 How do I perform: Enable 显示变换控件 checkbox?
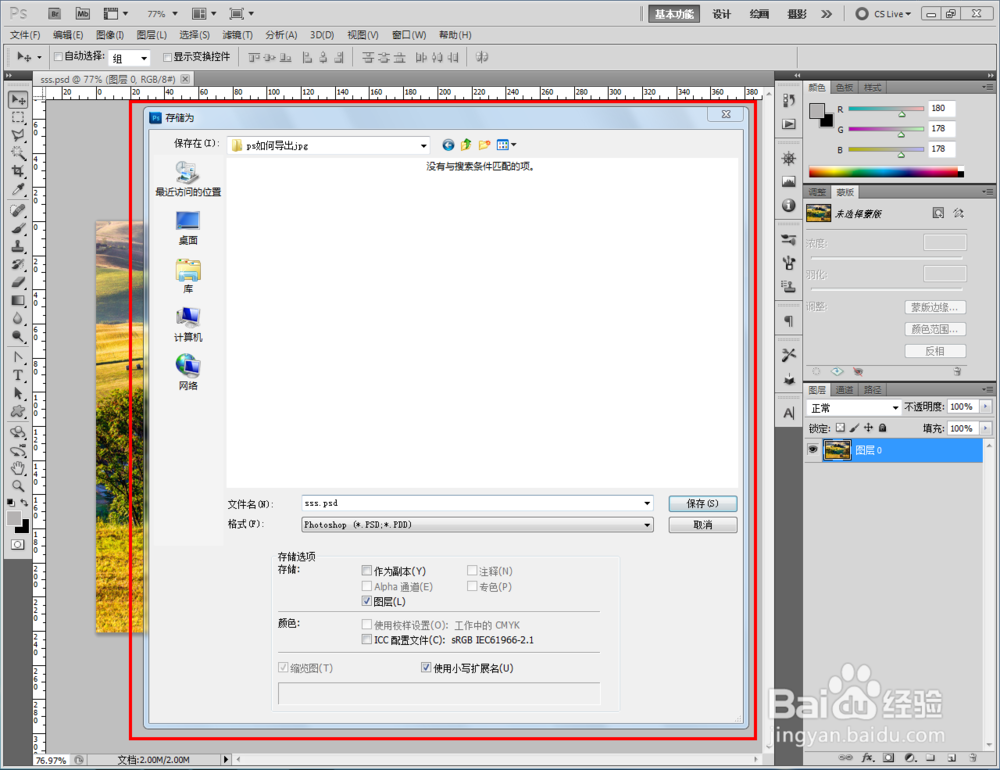coord(167,57)
